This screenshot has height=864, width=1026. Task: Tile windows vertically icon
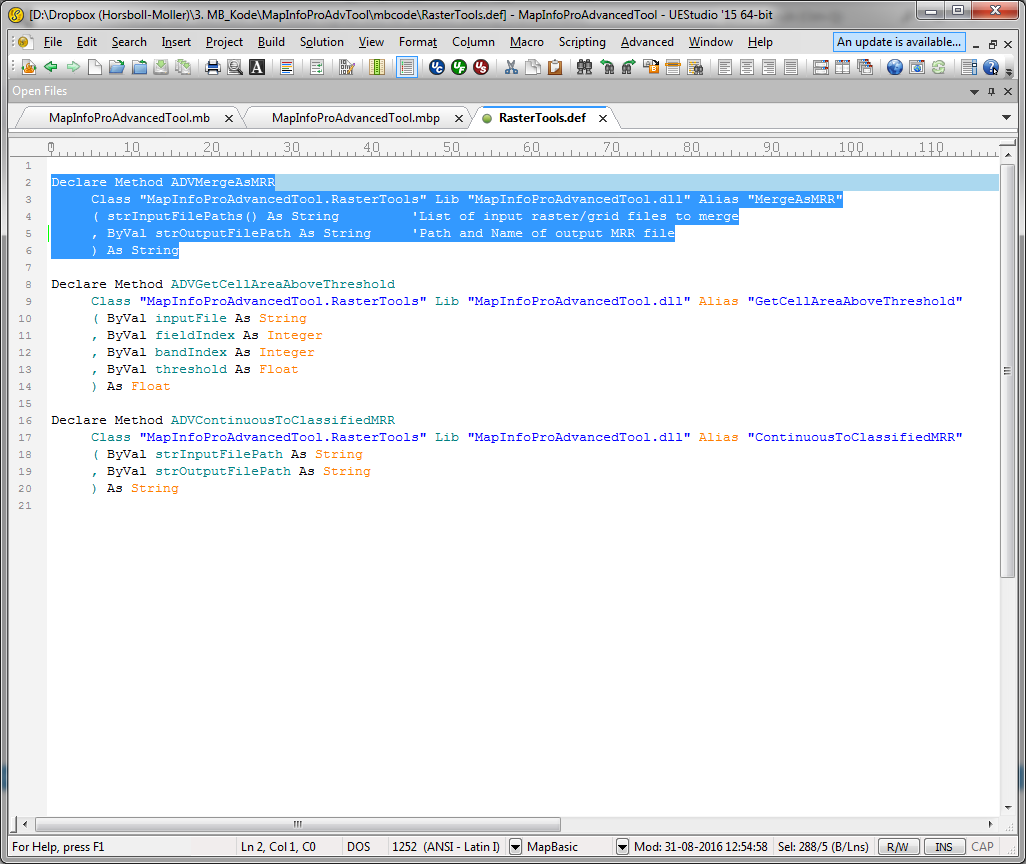[x=843, y=67]
